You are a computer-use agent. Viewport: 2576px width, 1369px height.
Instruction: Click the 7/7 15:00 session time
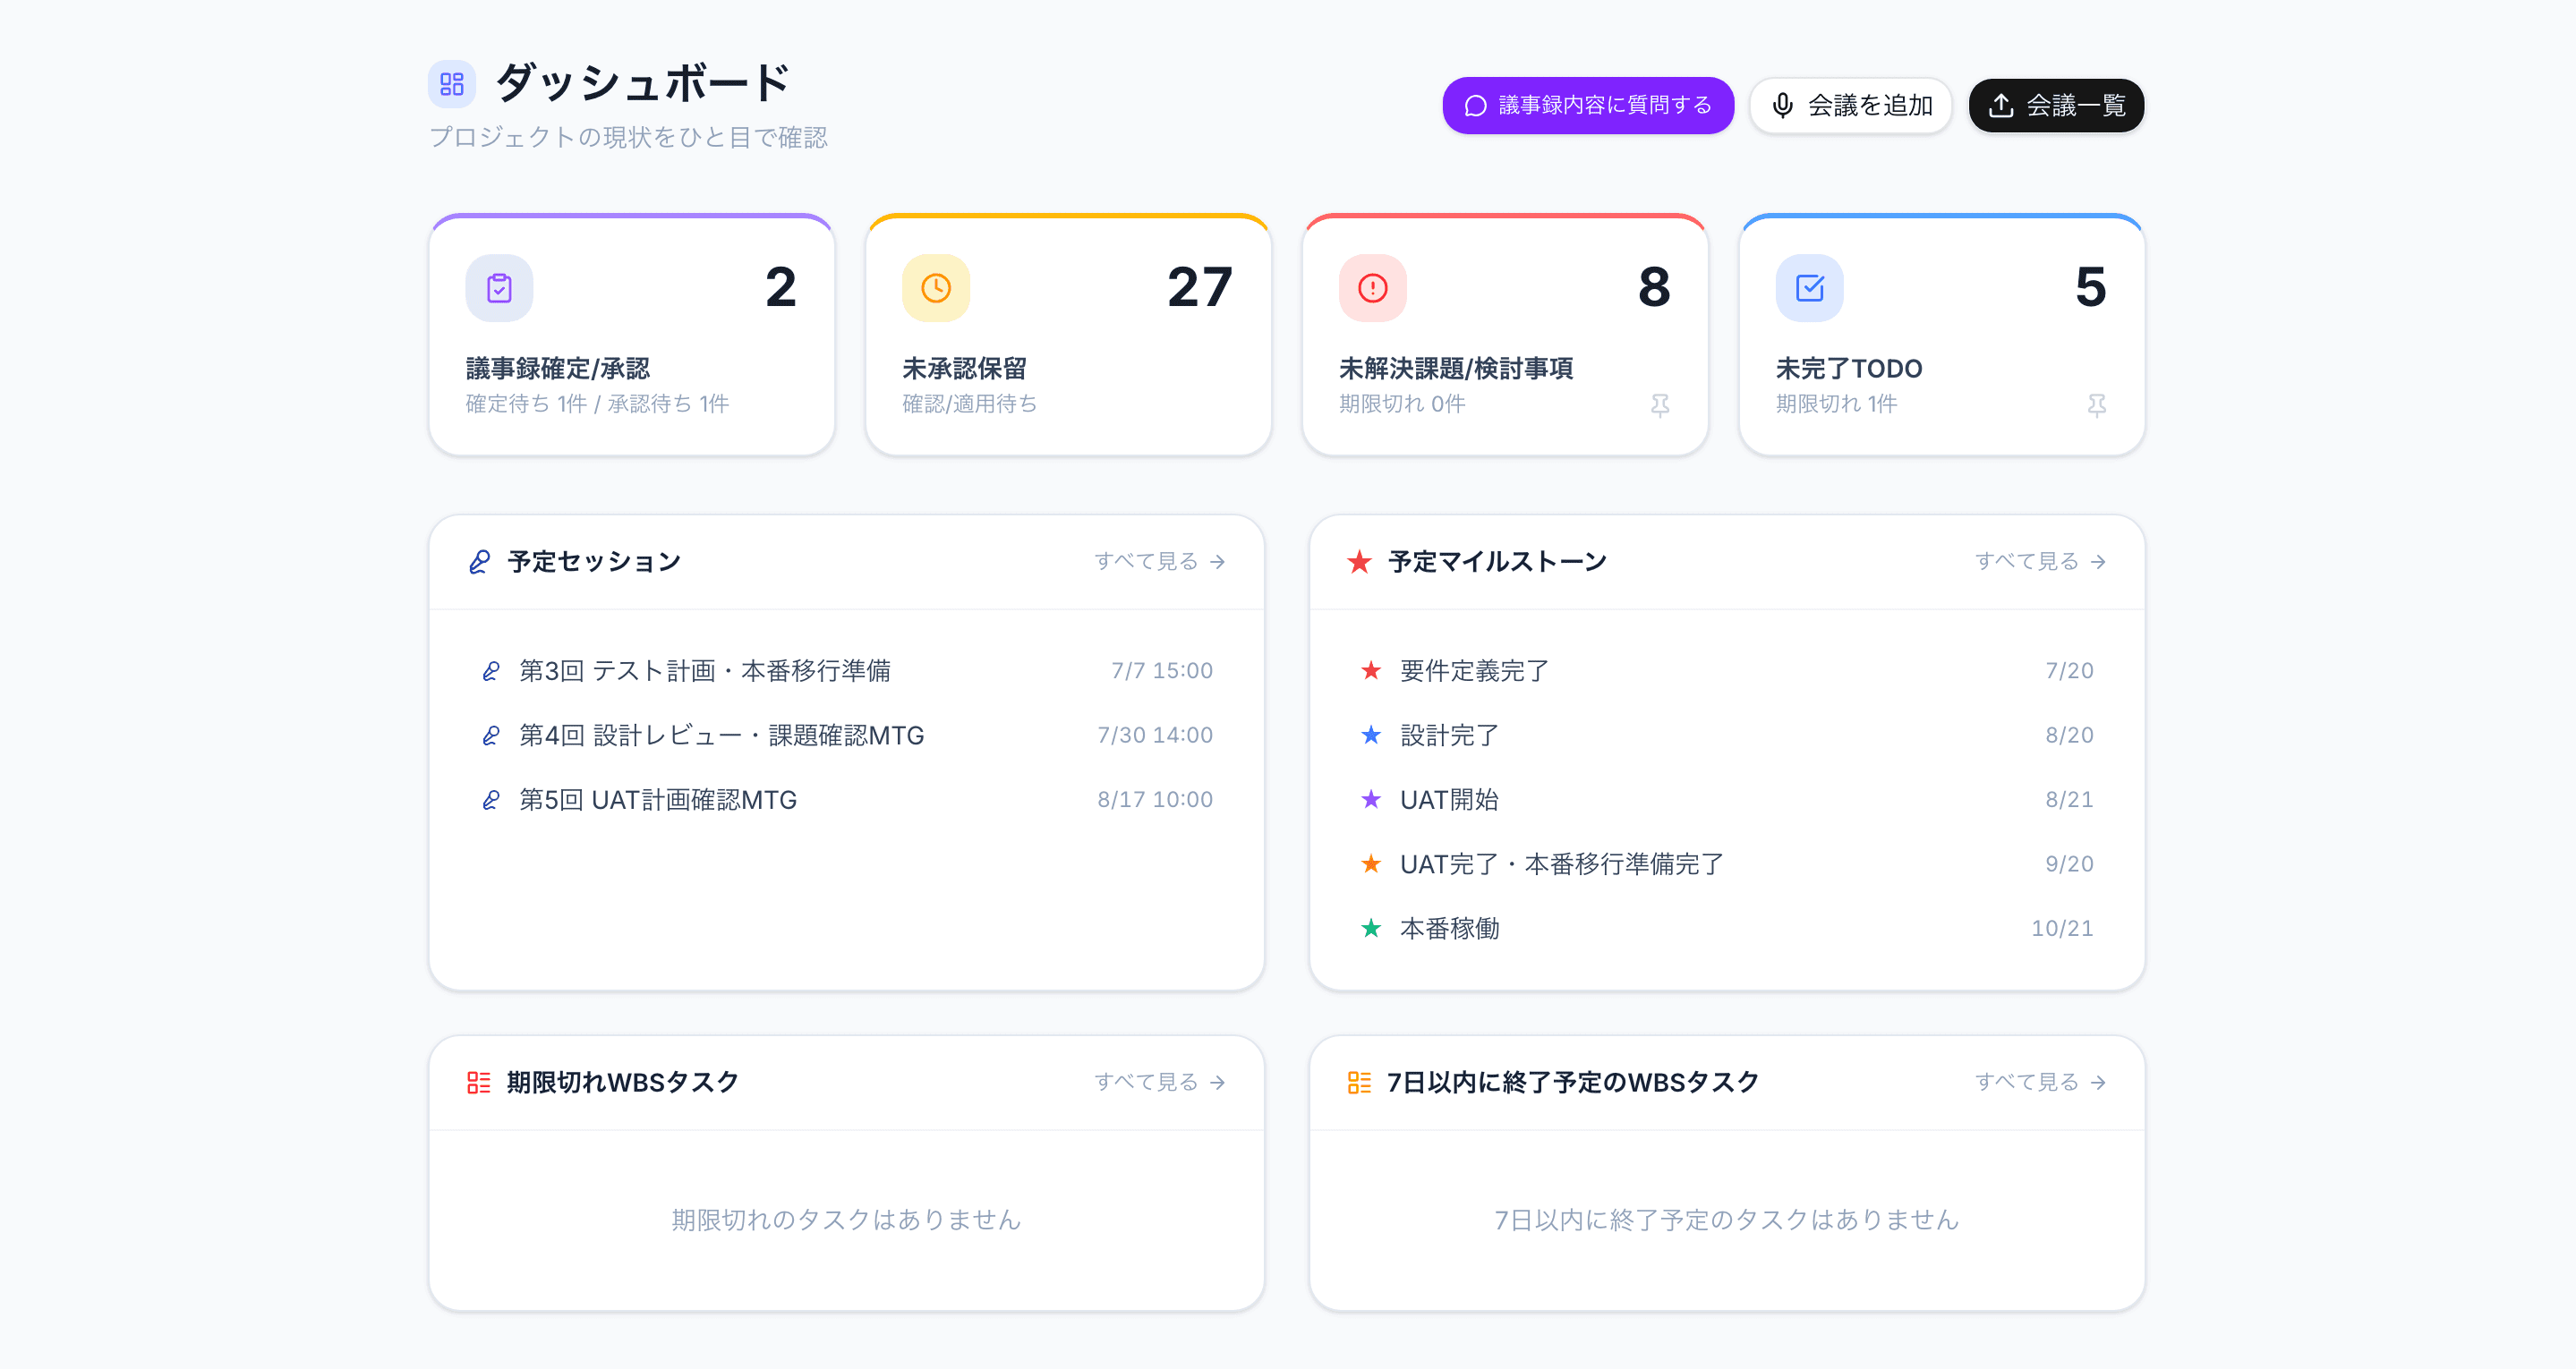[x=1162, y=670]
